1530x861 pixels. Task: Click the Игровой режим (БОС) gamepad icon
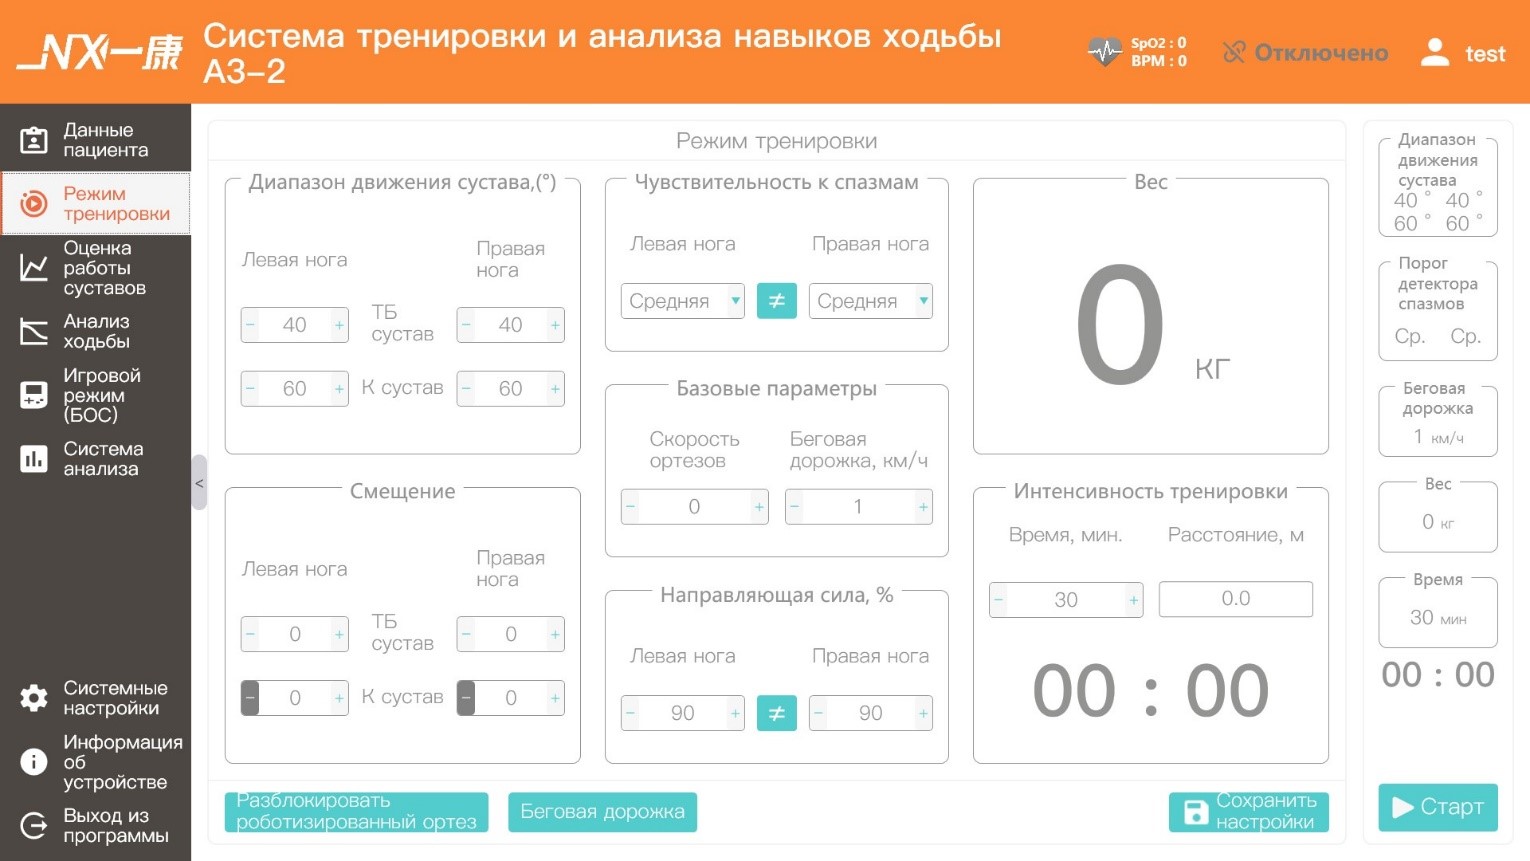34,395
